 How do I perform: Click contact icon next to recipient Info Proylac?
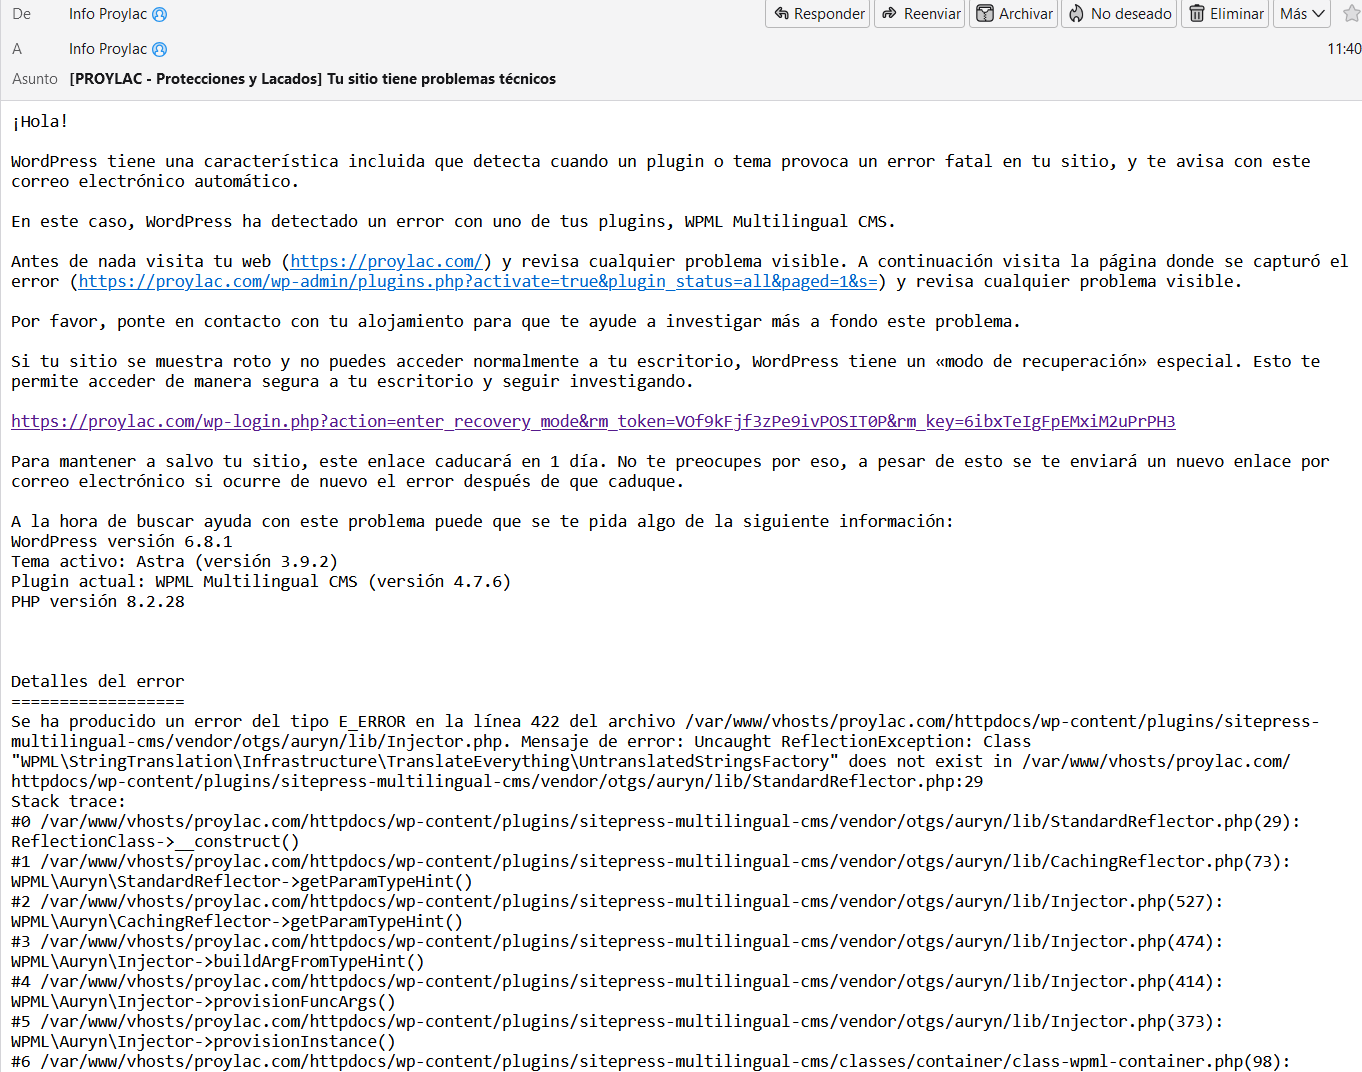(x=159, y=50)
